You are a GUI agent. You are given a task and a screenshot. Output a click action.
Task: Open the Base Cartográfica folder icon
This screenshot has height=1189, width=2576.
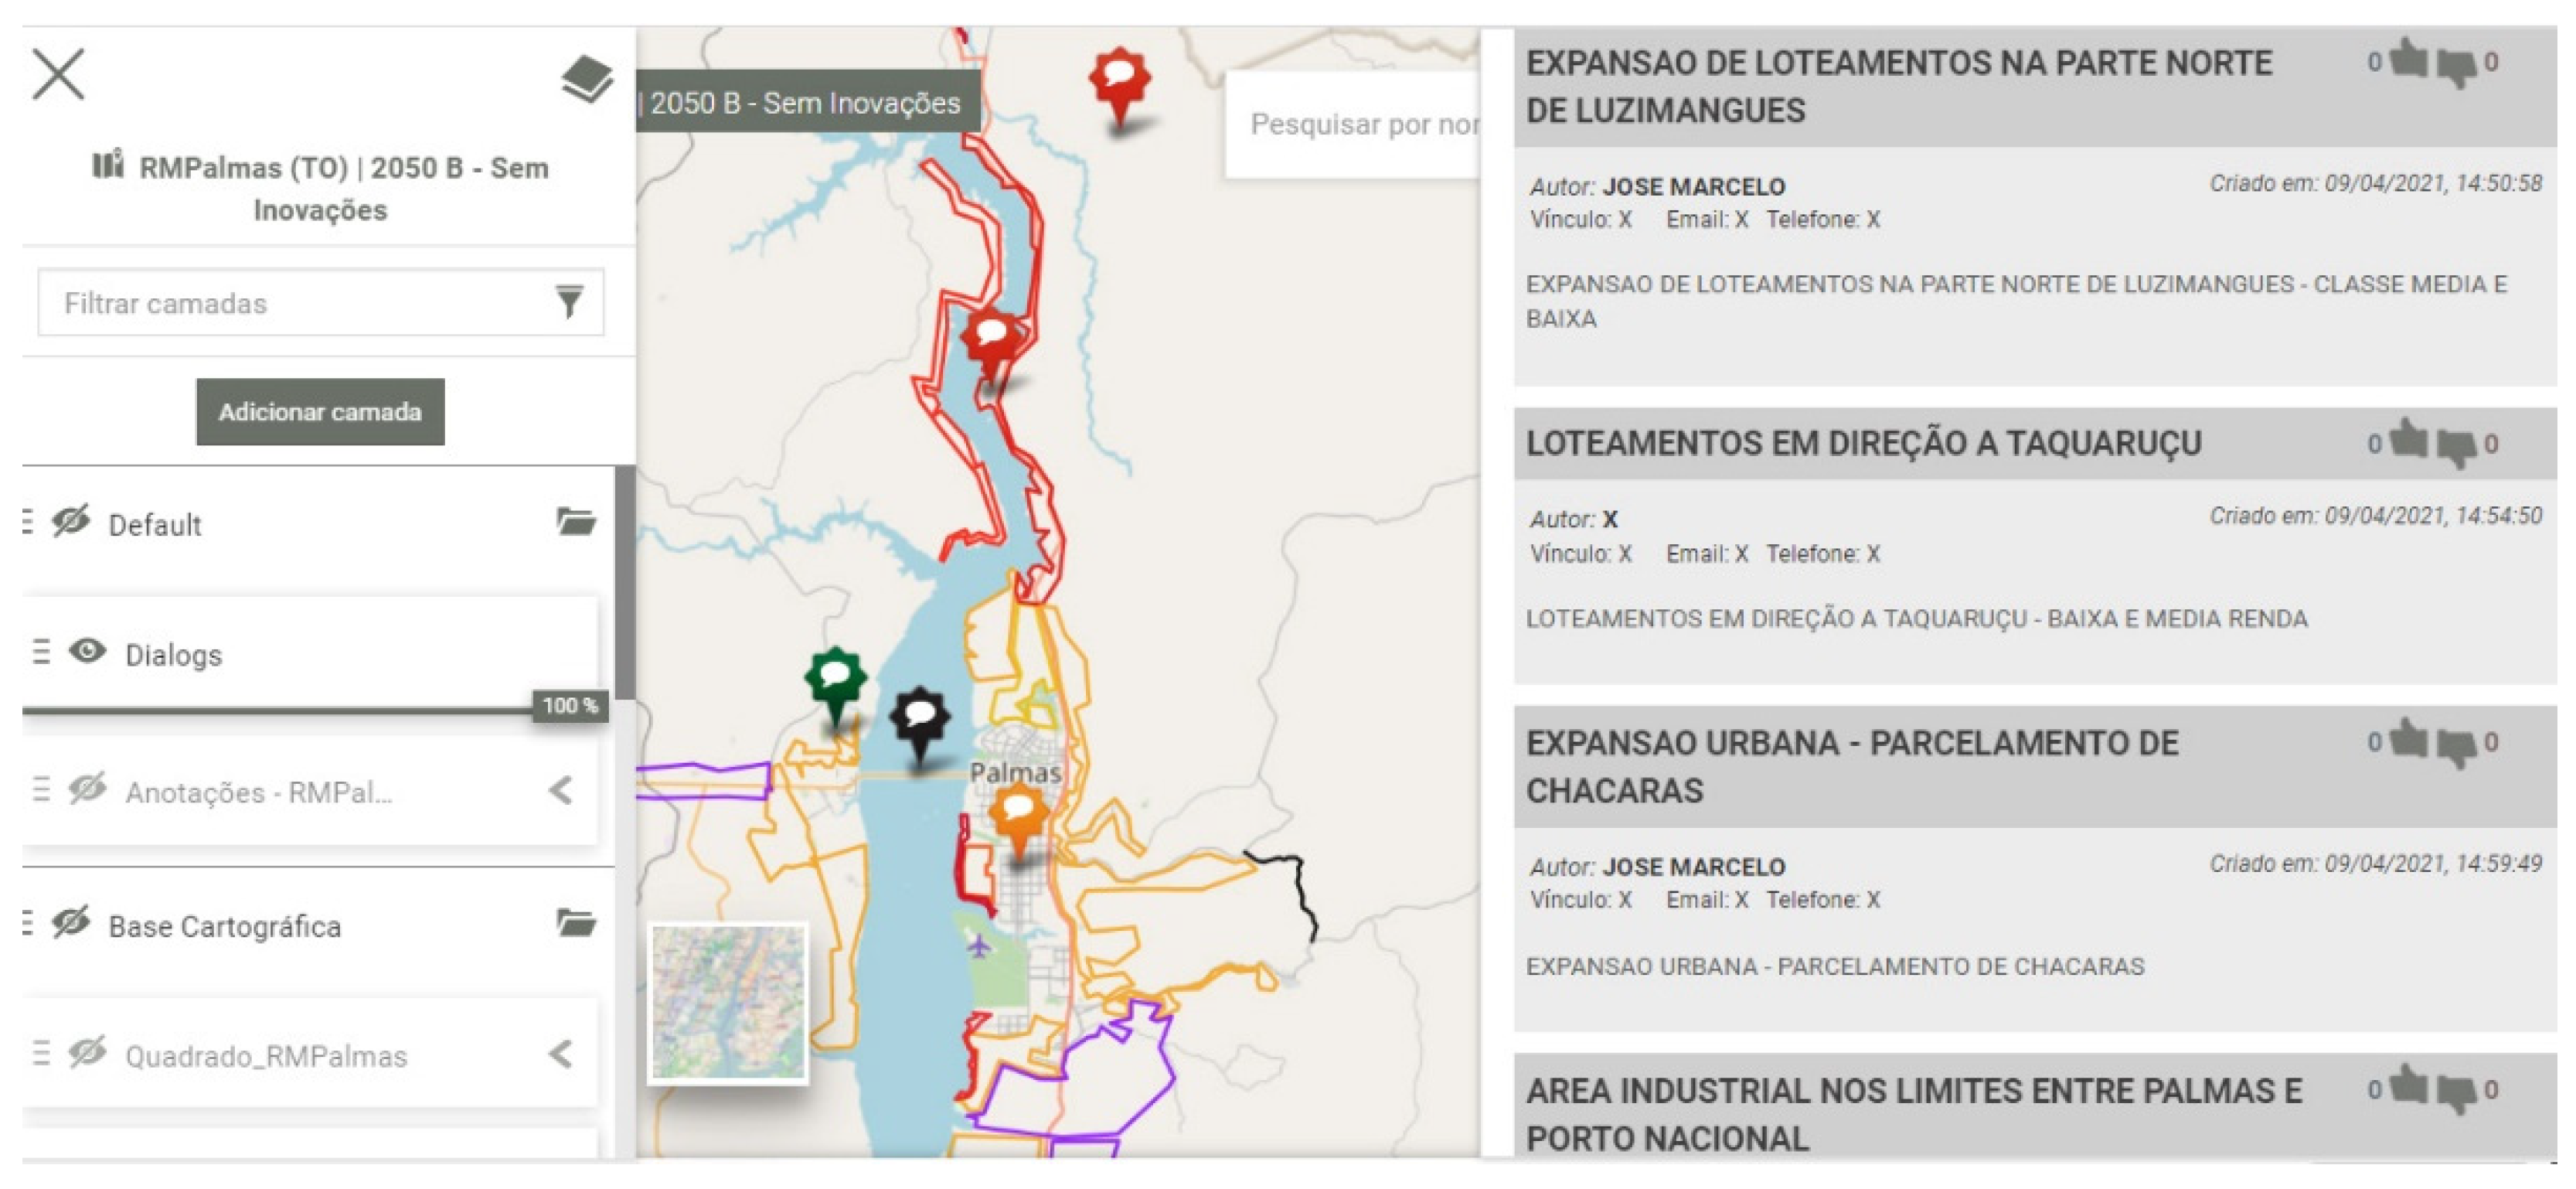[576, 923]
